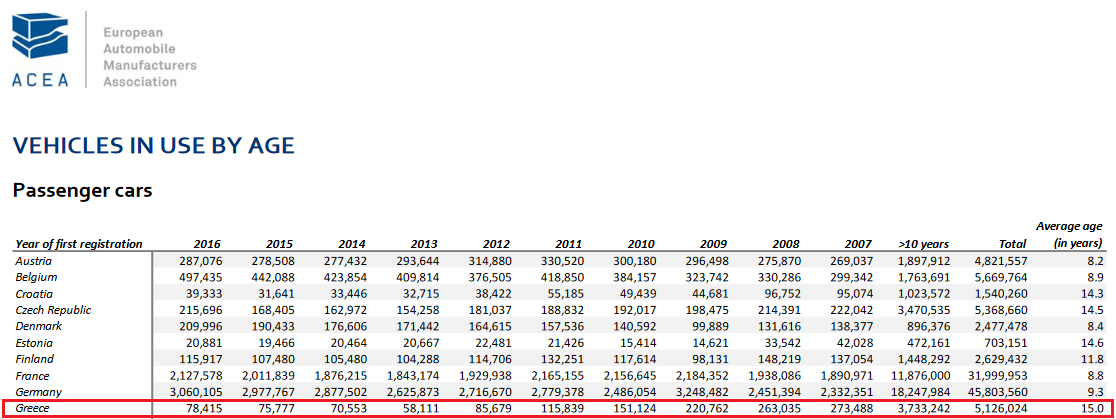Image resolution: width=1116 pixels, height=419 pixels.
Task: Click the 'Passenger cars' subheading
Action: pyautogui.click(x=83, y=191)
